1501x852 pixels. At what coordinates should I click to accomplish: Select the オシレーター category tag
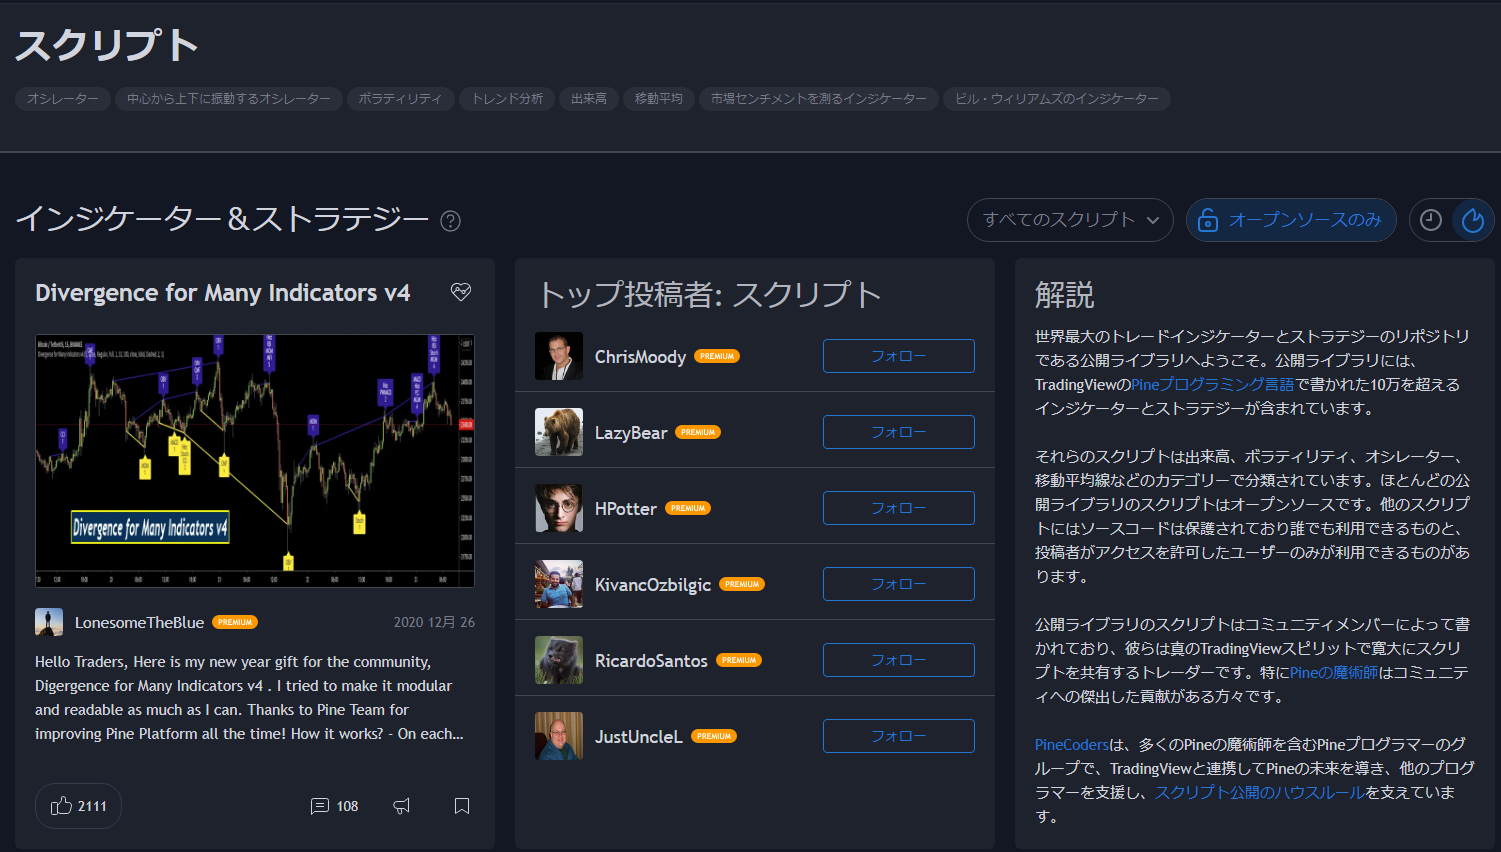[x=63, y=99]
